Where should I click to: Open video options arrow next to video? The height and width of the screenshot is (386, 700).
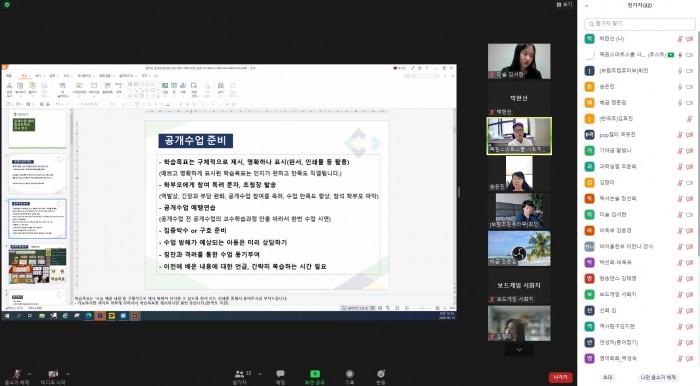[67, 374]
